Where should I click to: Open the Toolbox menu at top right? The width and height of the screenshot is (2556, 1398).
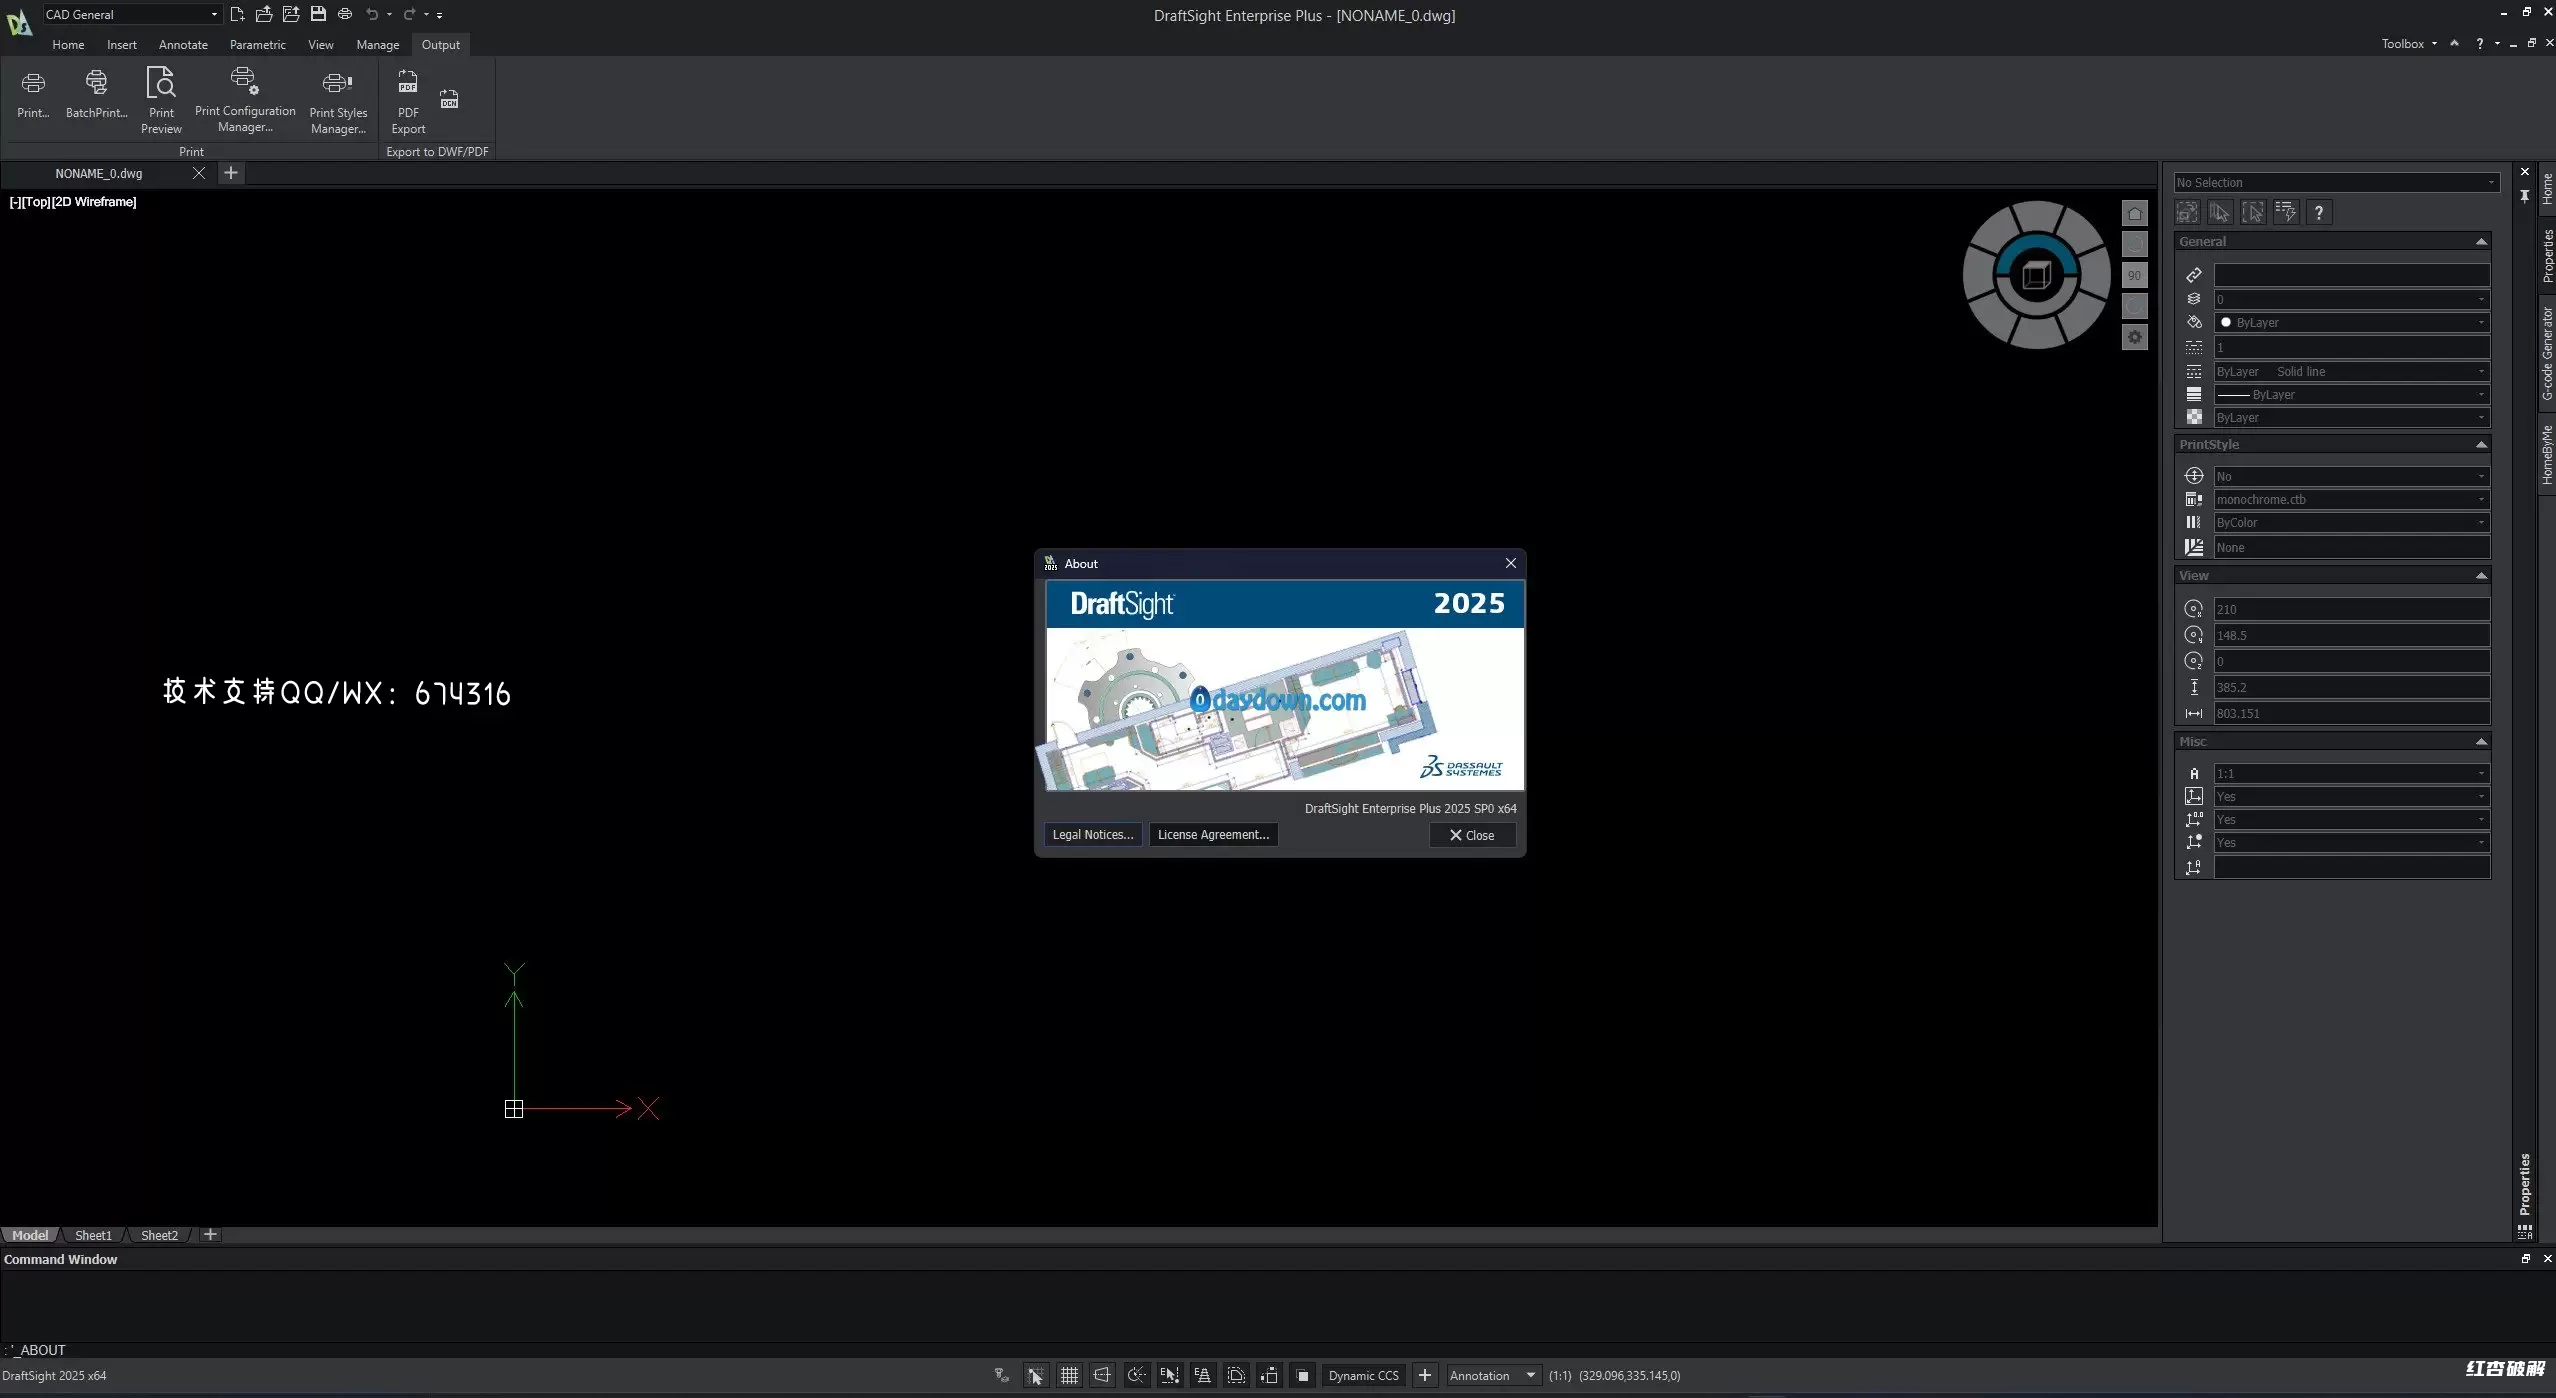pyautogui.click(x=2408, y=43)
